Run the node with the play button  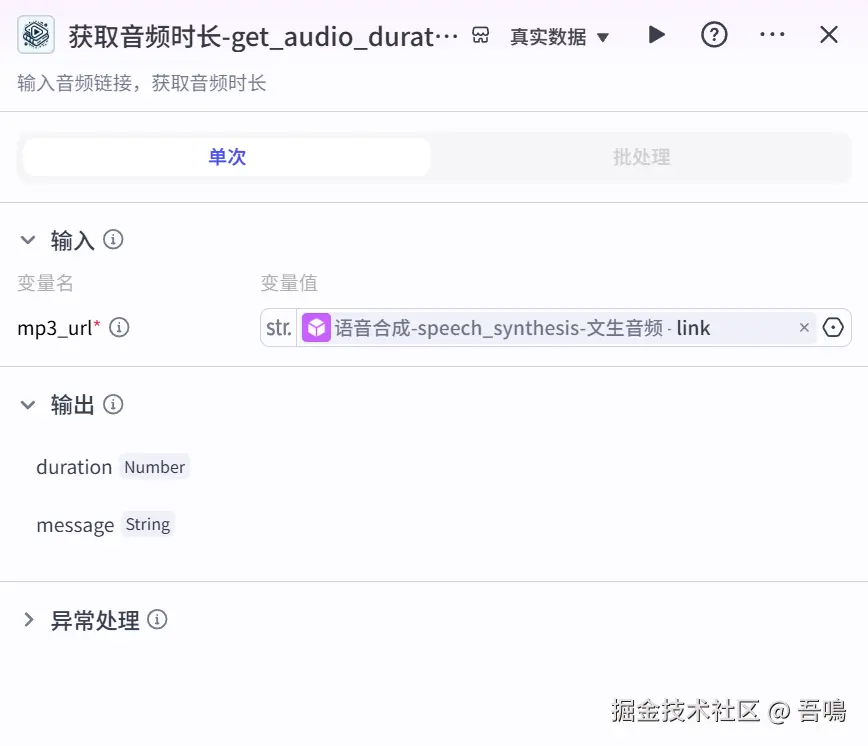[657, 35]
